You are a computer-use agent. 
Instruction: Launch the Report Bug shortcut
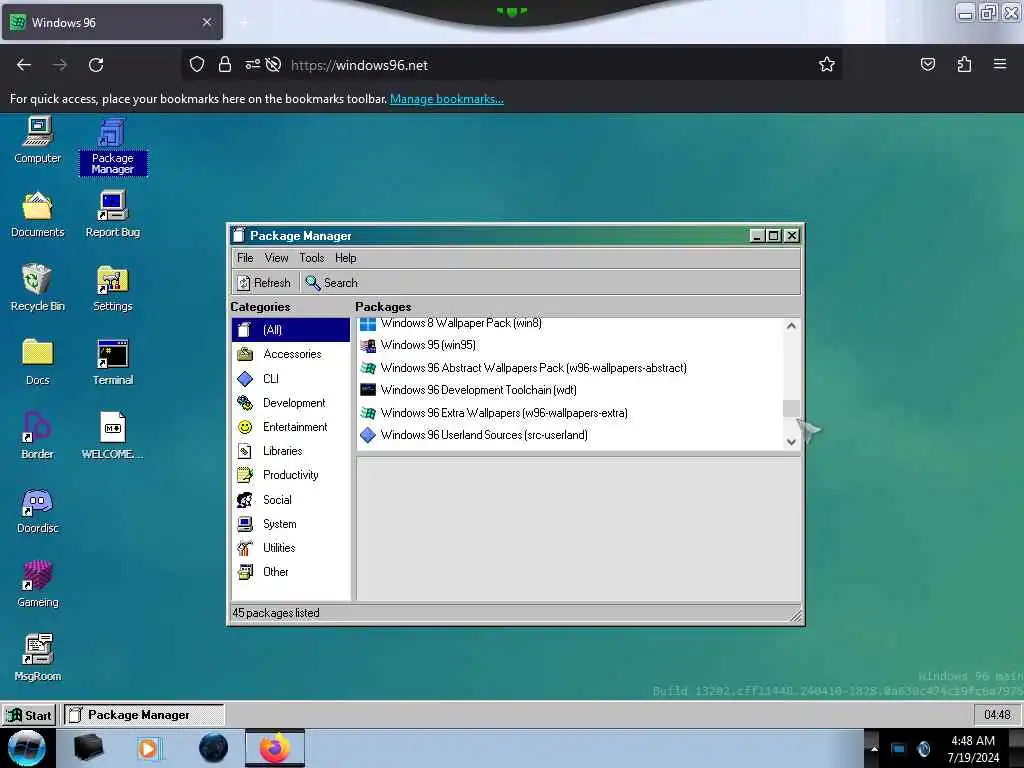click(112, 214)
